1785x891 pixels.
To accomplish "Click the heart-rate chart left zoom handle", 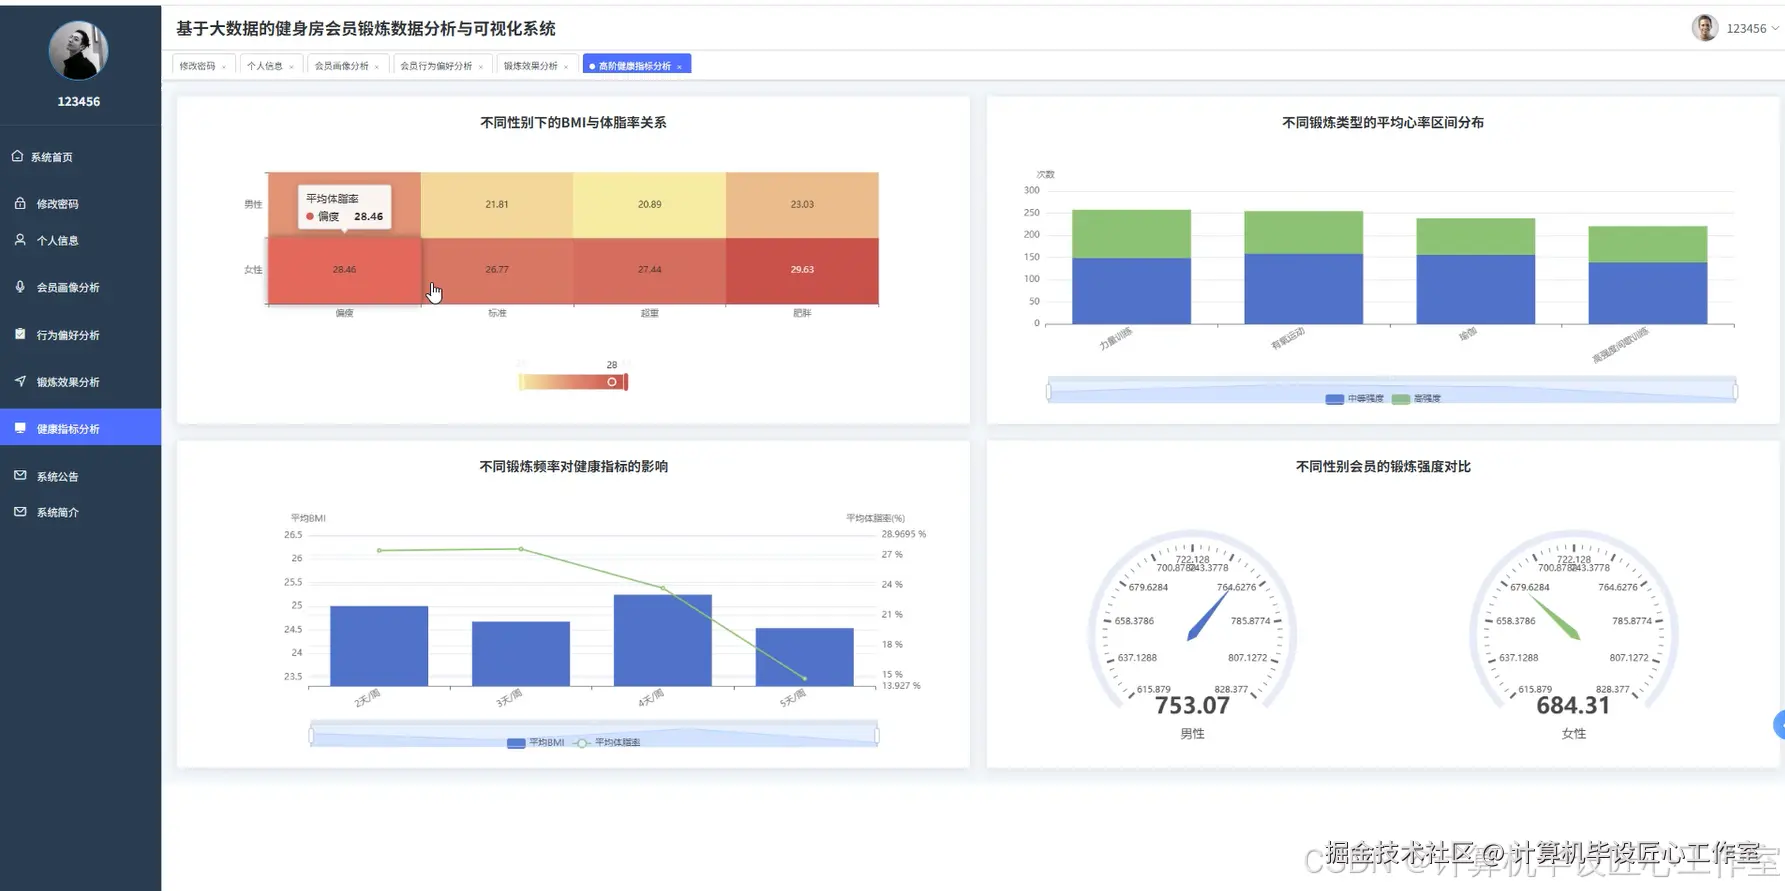I will pyautogui.click(x=1048, y=391).
